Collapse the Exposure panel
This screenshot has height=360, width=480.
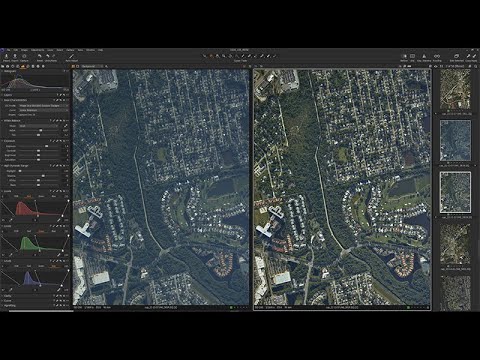point(2,141)
